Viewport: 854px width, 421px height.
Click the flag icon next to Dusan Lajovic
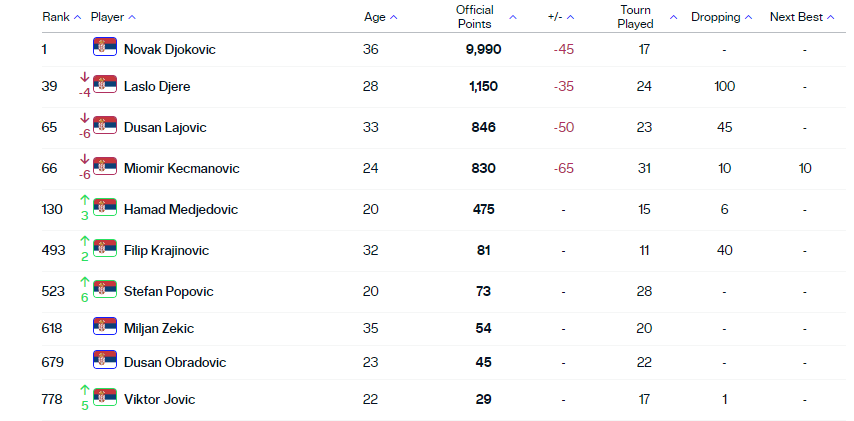click(105, 126)
